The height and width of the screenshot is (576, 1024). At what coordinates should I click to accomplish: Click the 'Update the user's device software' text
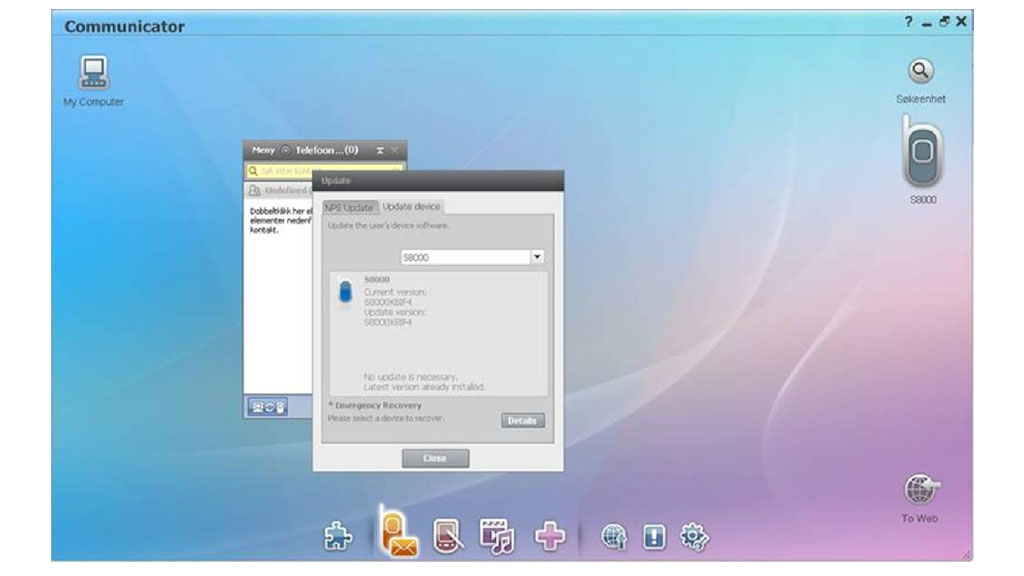(x=389, y=225)
